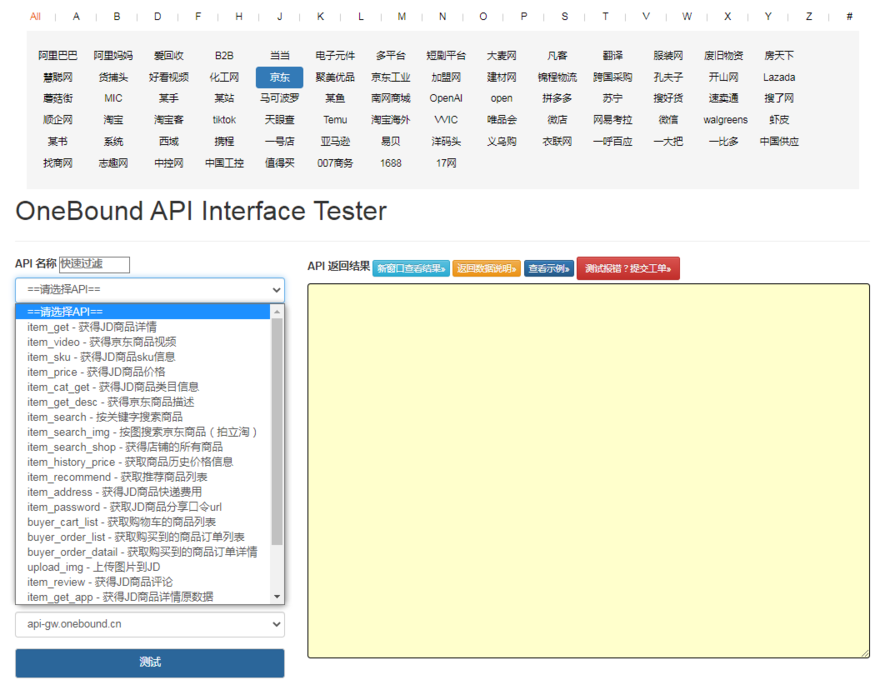
Task: Select the 'All' alphabet filter
Action: 35,17
